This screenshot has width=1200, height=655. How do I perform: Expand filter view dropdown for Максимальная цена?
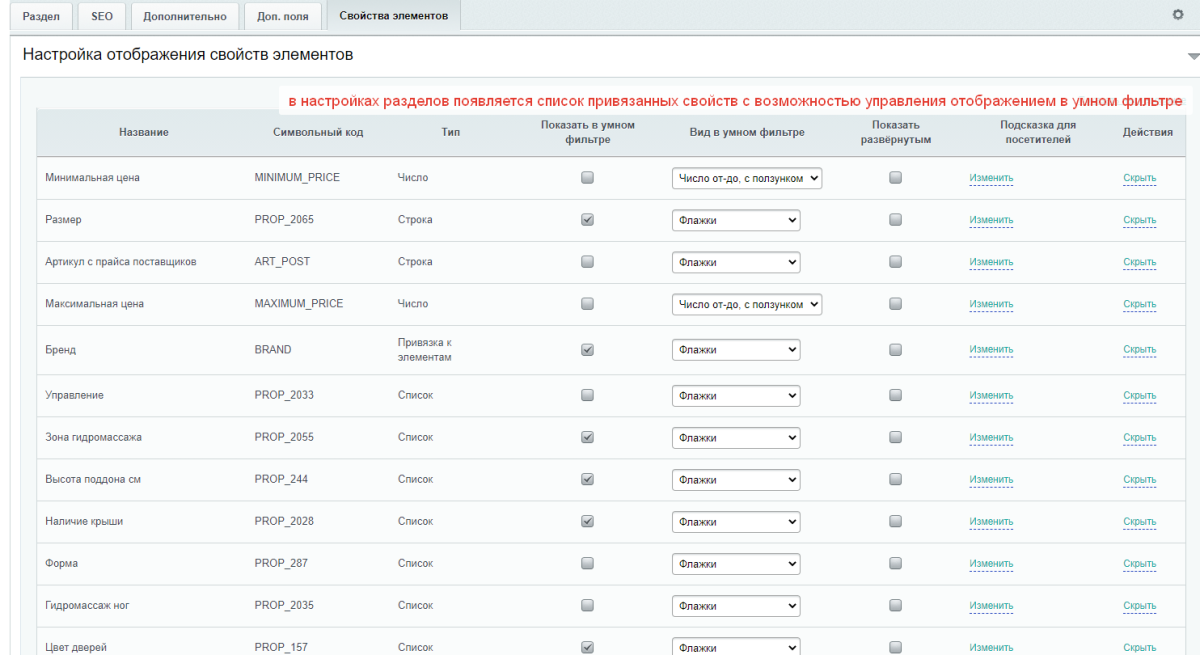tap(746, 304)
